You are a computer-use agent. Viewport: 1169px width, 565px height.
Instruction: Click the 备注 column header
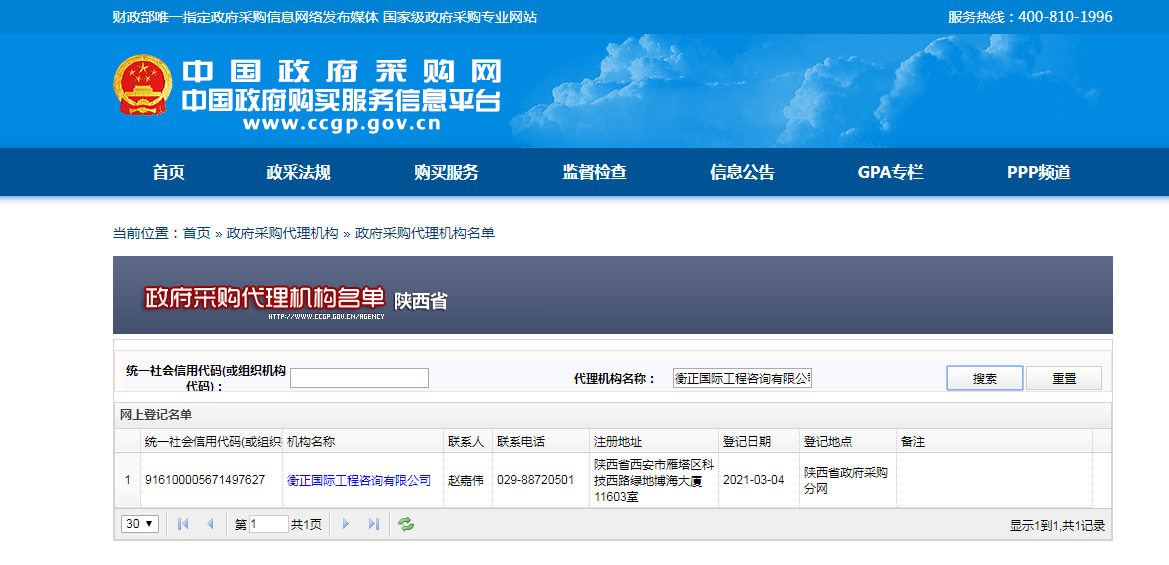995,441
